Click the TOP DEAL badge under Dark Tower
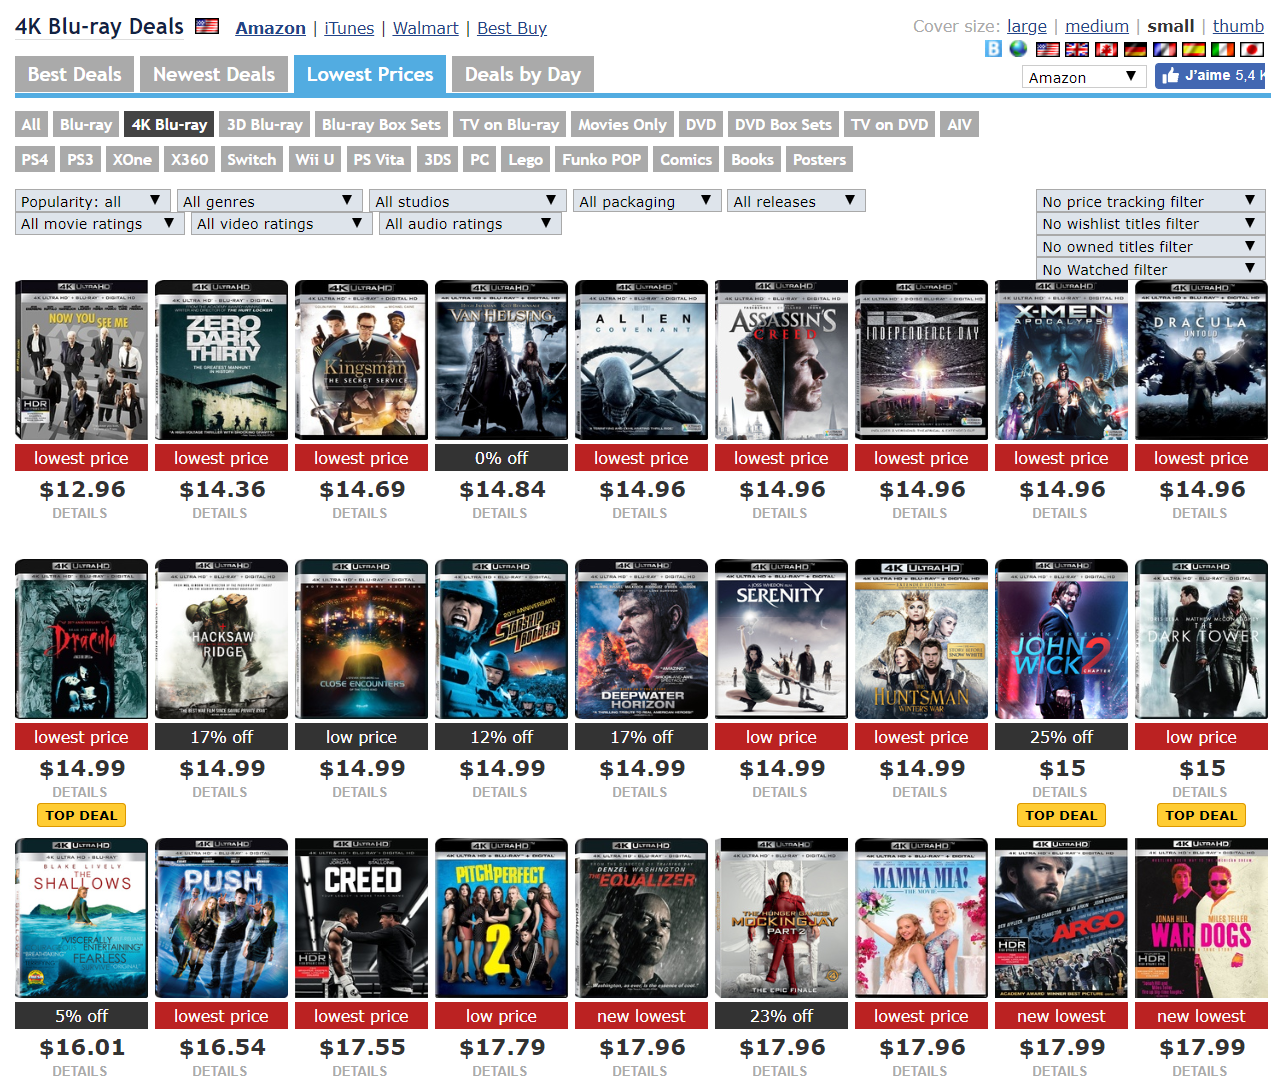 tap(1202, 815)
